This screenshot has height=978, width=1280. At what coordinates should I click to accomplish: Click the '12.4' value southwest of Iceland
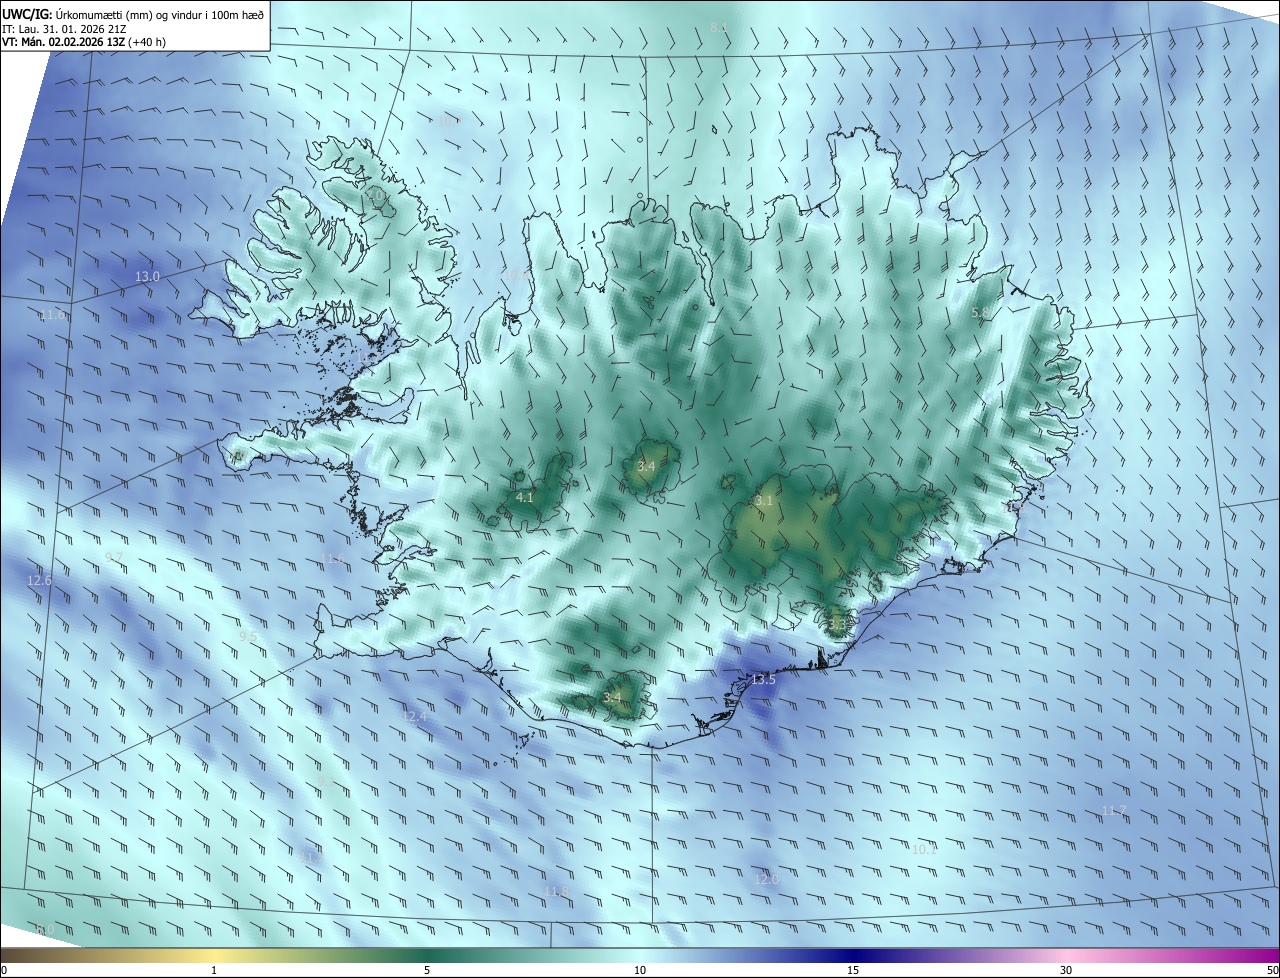point(414,717)
